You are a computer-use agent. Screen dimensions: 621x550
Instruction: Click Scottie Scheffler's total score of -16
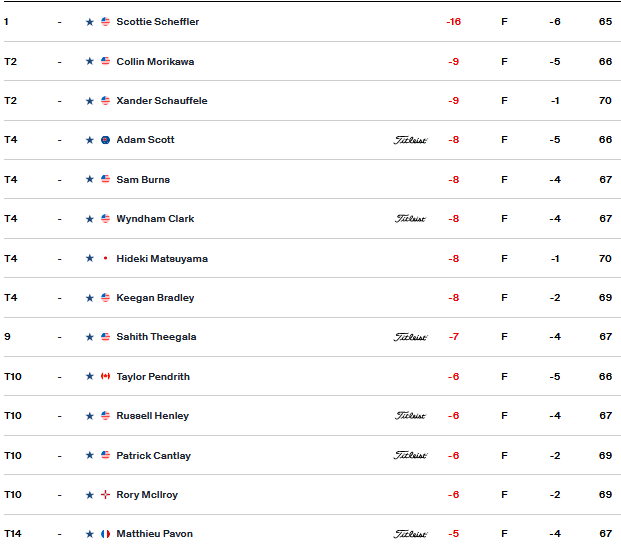pos(453,22)
